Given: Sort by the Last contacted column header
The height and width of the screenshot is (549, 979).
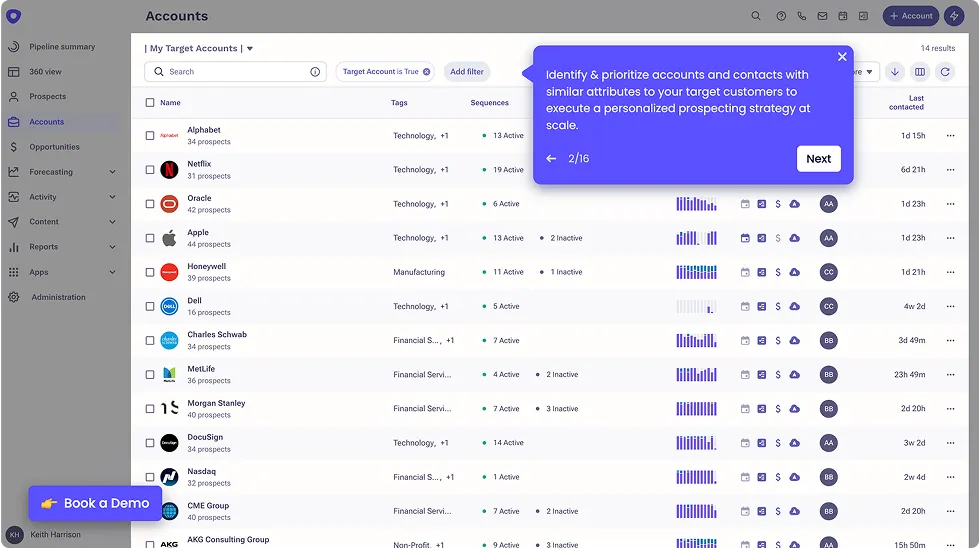Looking at the screenshot, I should pos(906,102).
